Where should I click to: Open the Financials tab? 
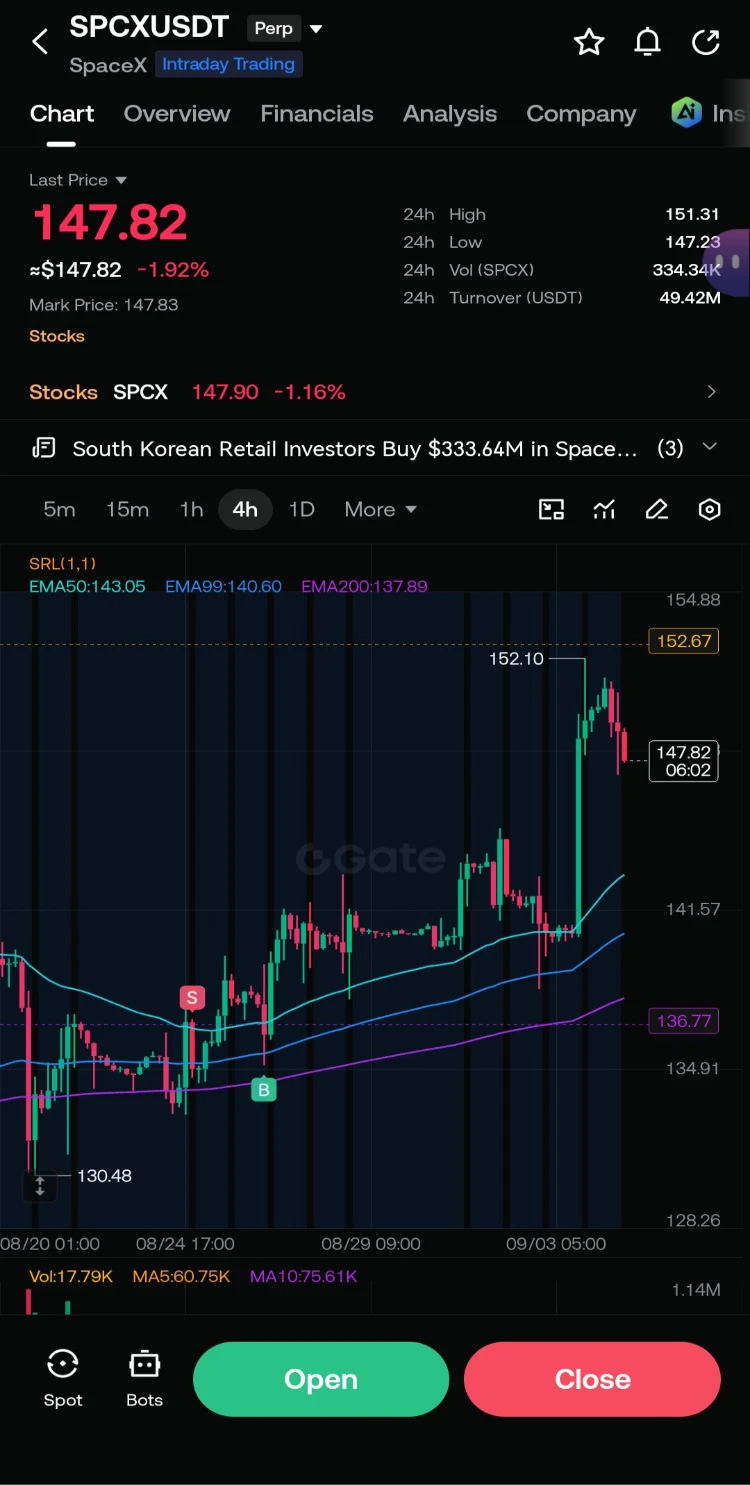[317, 114]
